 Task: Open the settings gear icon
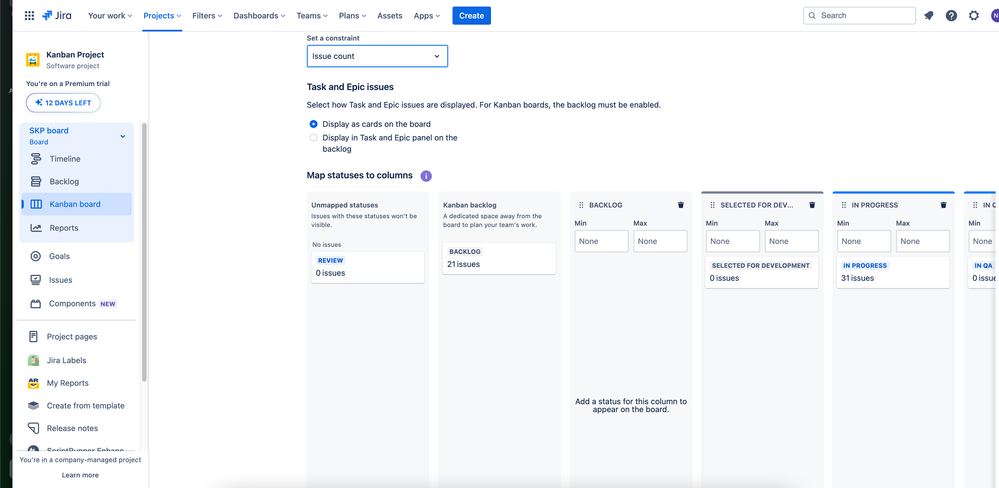[974, 16]
